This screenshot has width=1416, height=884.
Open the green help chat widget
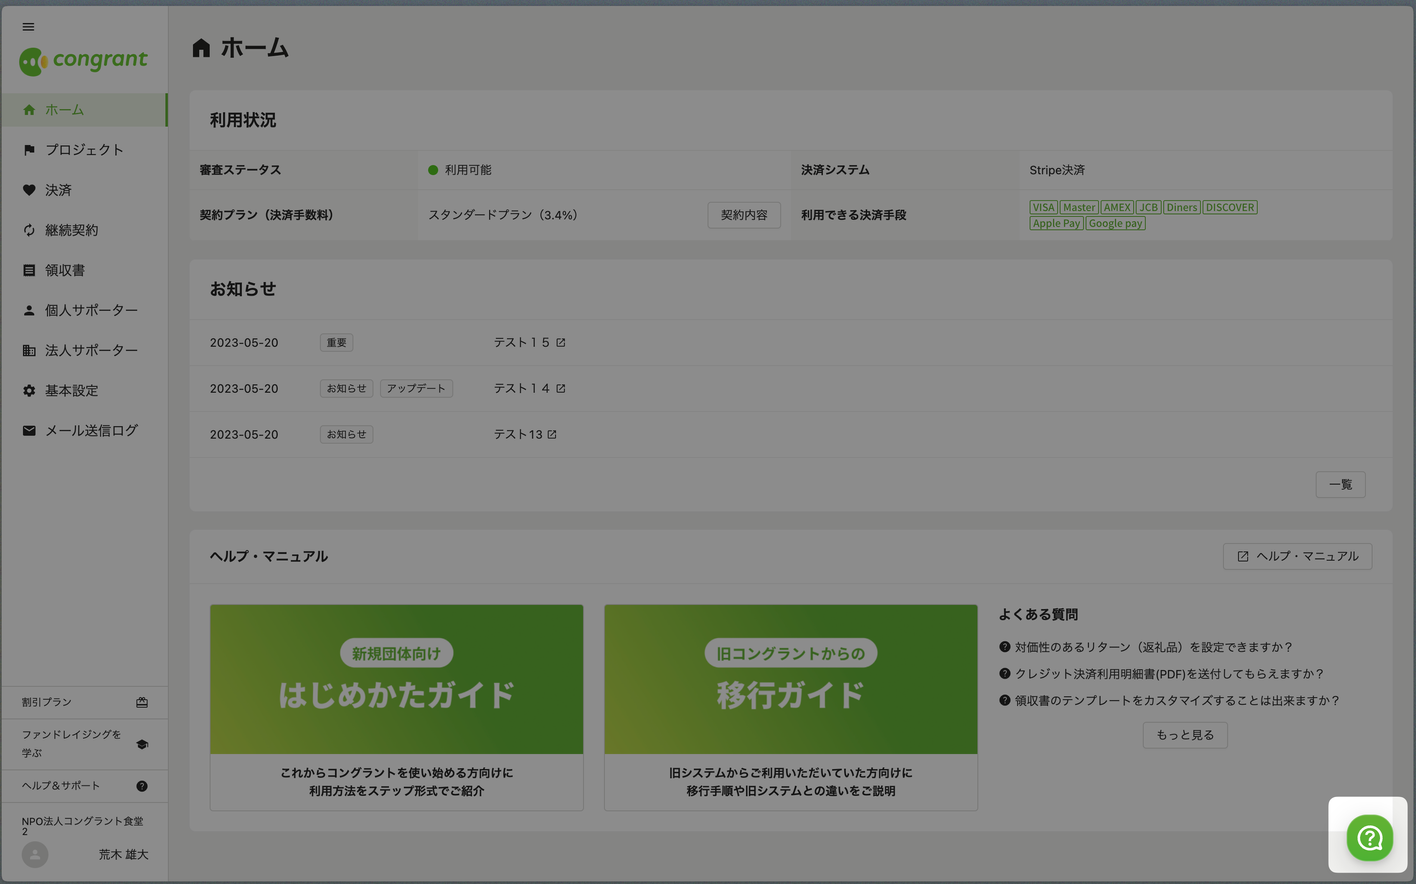[1369, 837]
